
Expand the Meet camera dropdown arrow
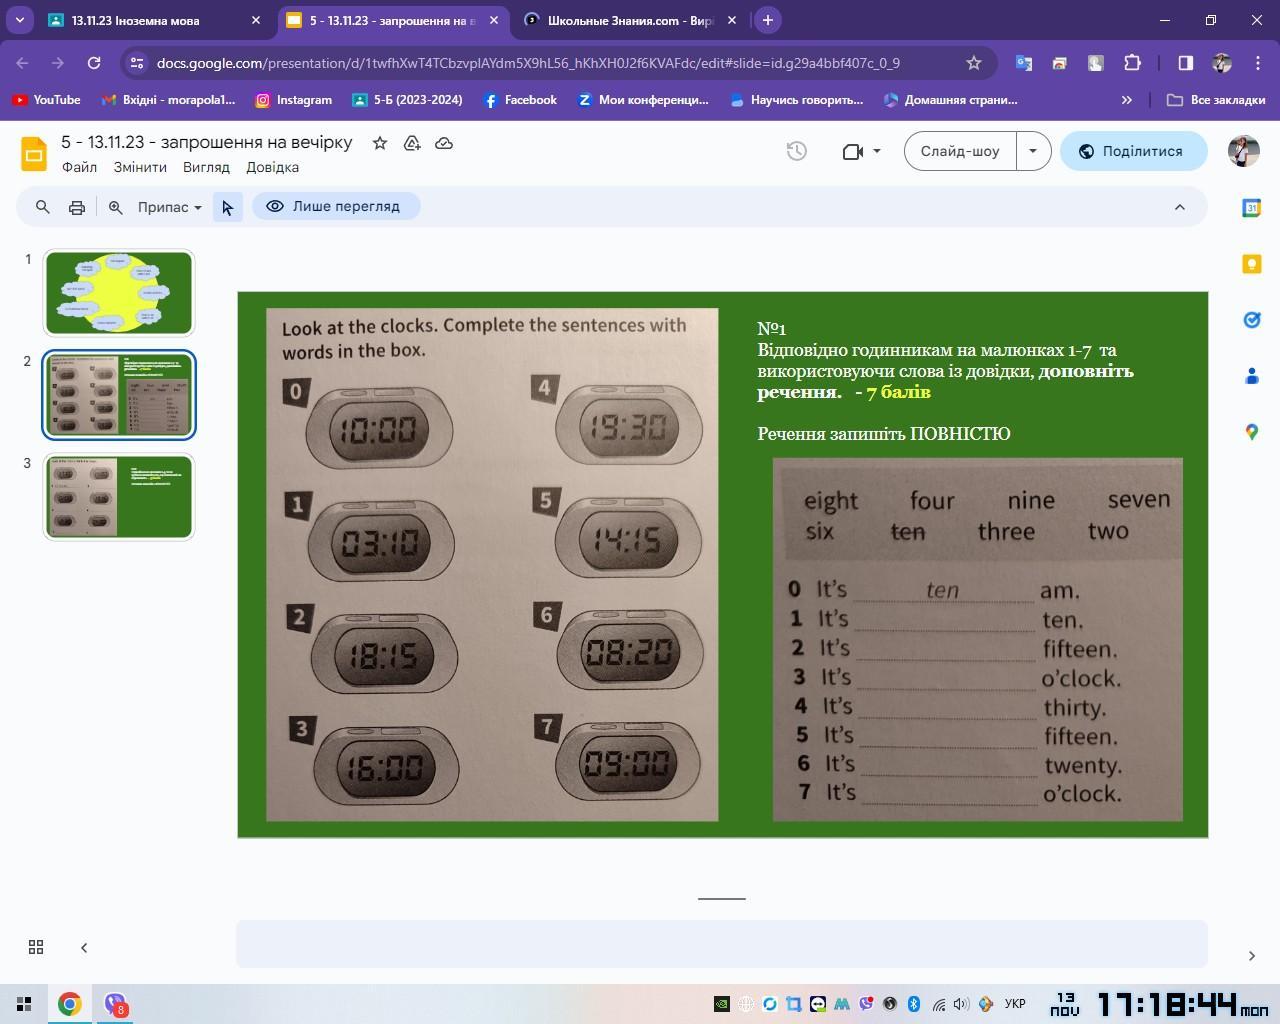[x=877, y=151]
